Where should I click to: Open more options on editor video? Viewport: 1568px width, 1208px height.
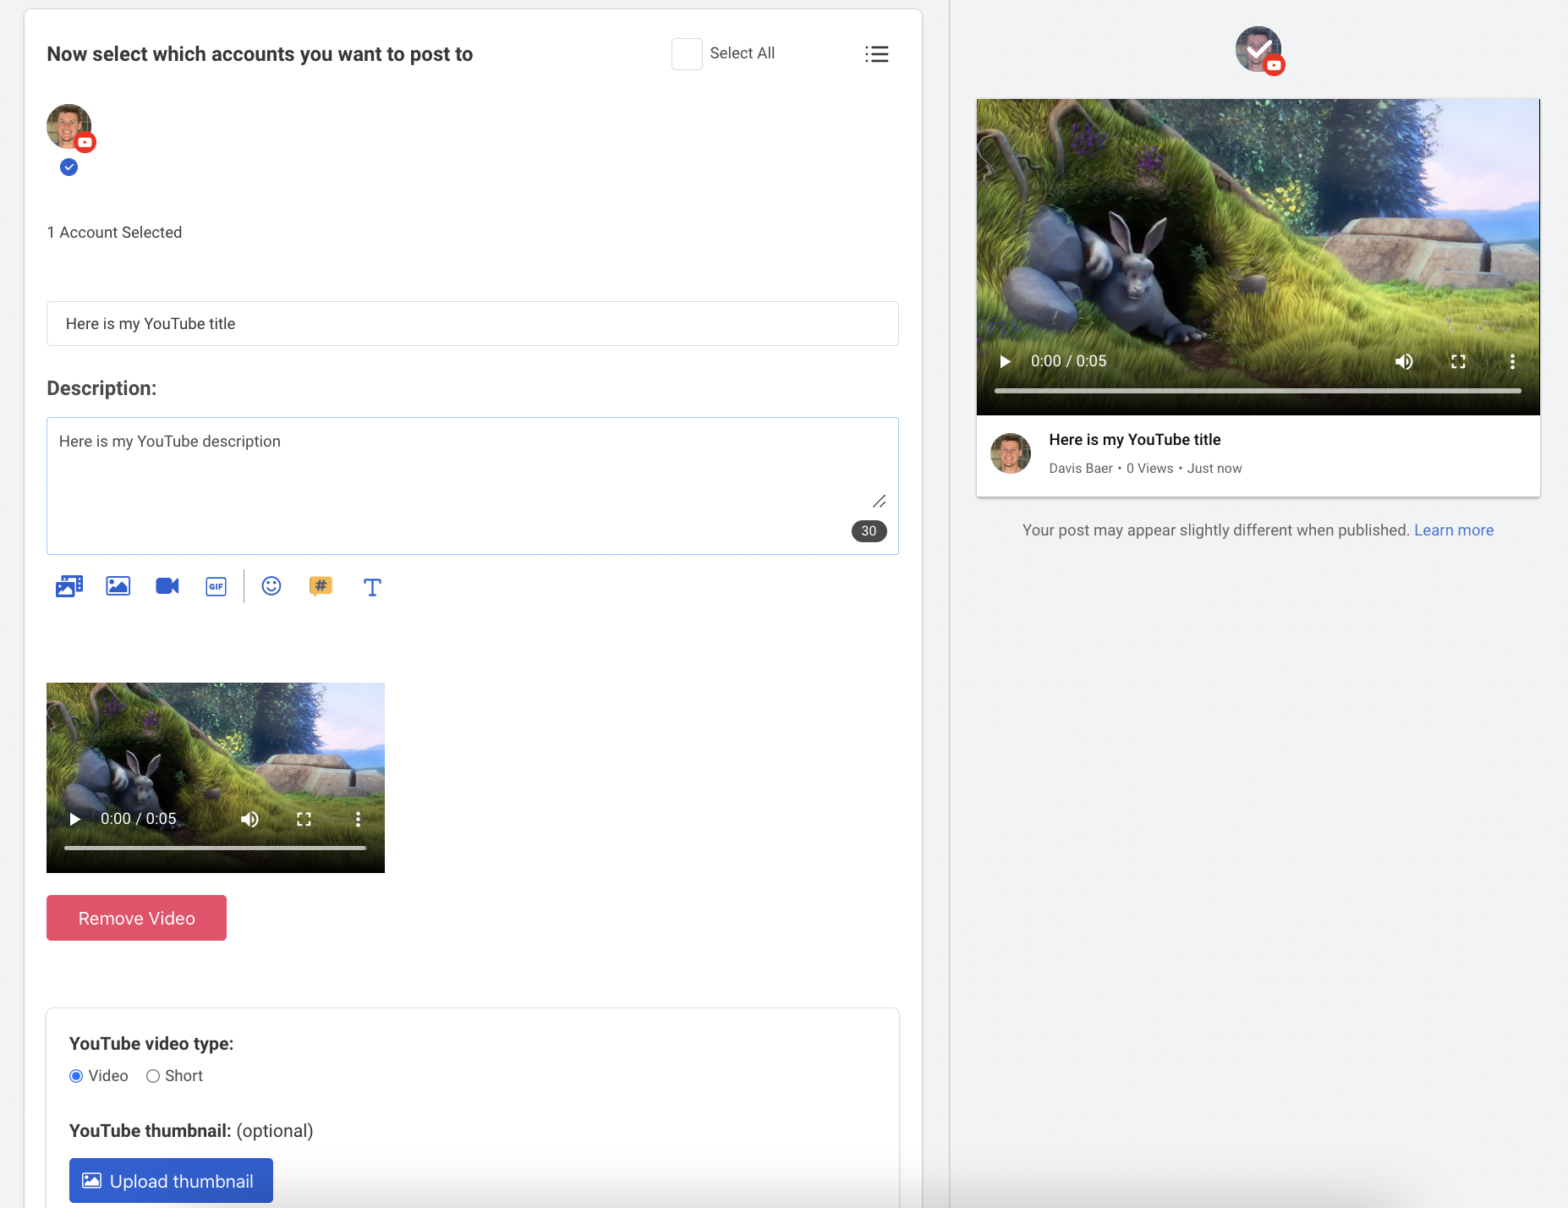pos(358,819)
